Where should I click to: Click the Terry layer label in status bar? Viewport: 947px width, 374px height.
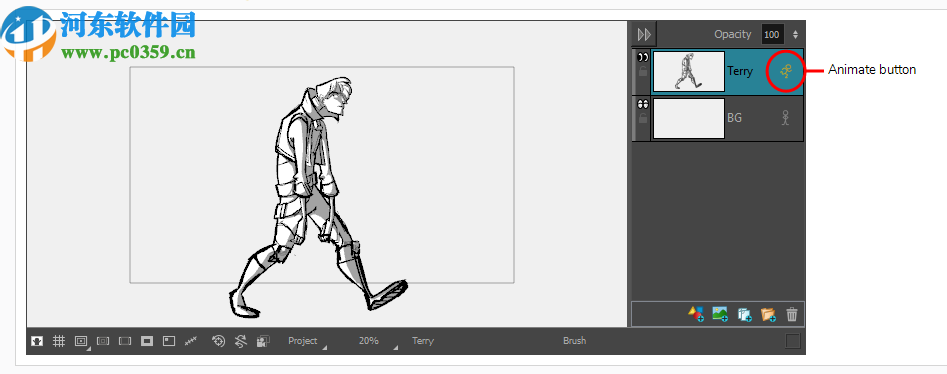[423, 341]
